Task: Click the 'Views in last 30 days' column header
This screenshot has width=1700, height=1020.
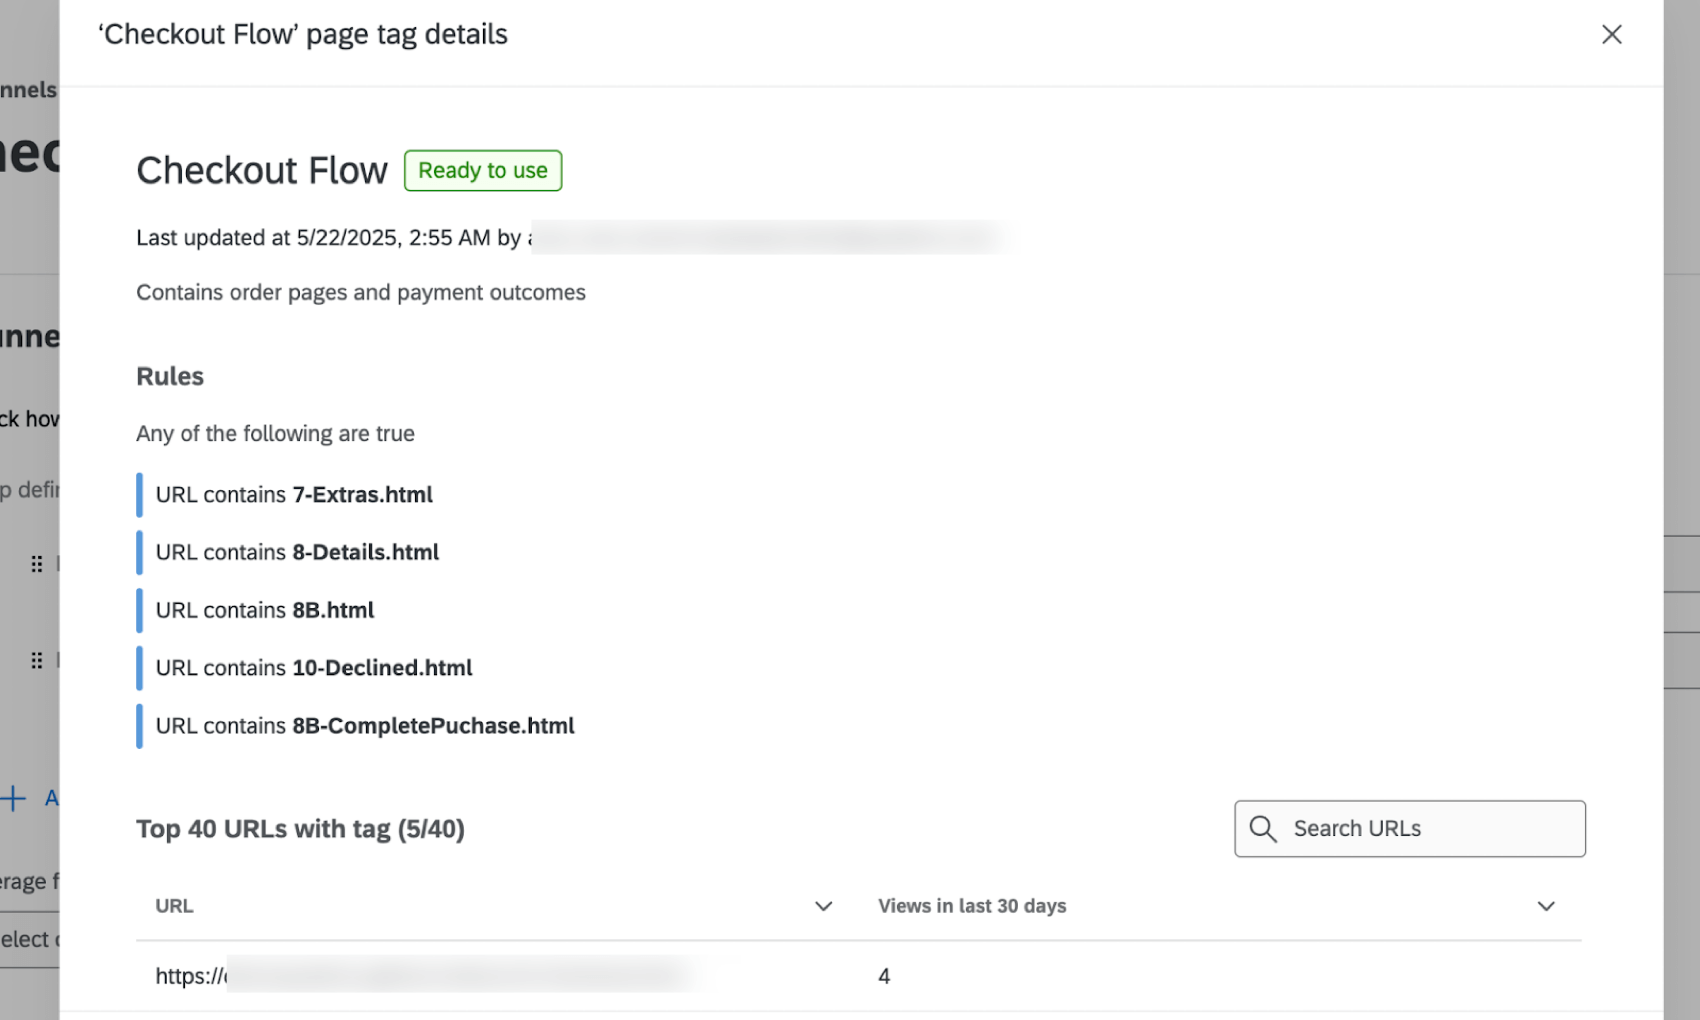Action: pyautogui.click(x=972, y=906)
